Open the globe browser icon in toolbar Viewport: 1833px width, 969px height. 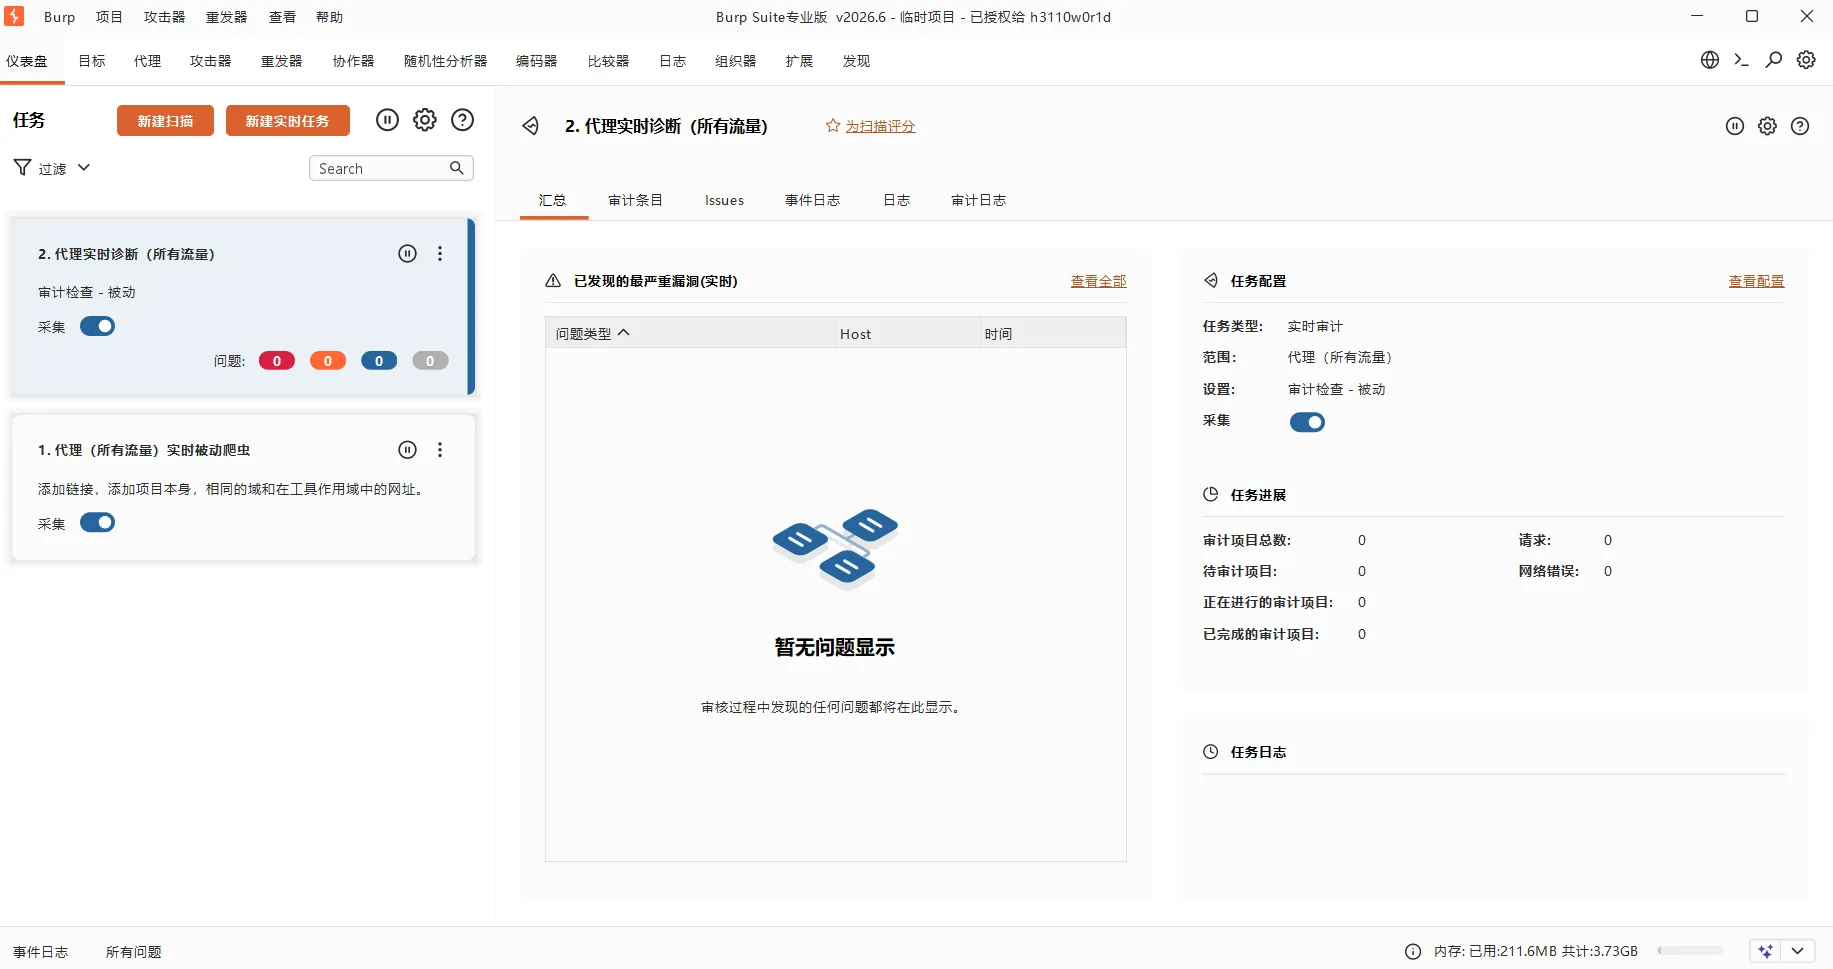(1710, 60)
